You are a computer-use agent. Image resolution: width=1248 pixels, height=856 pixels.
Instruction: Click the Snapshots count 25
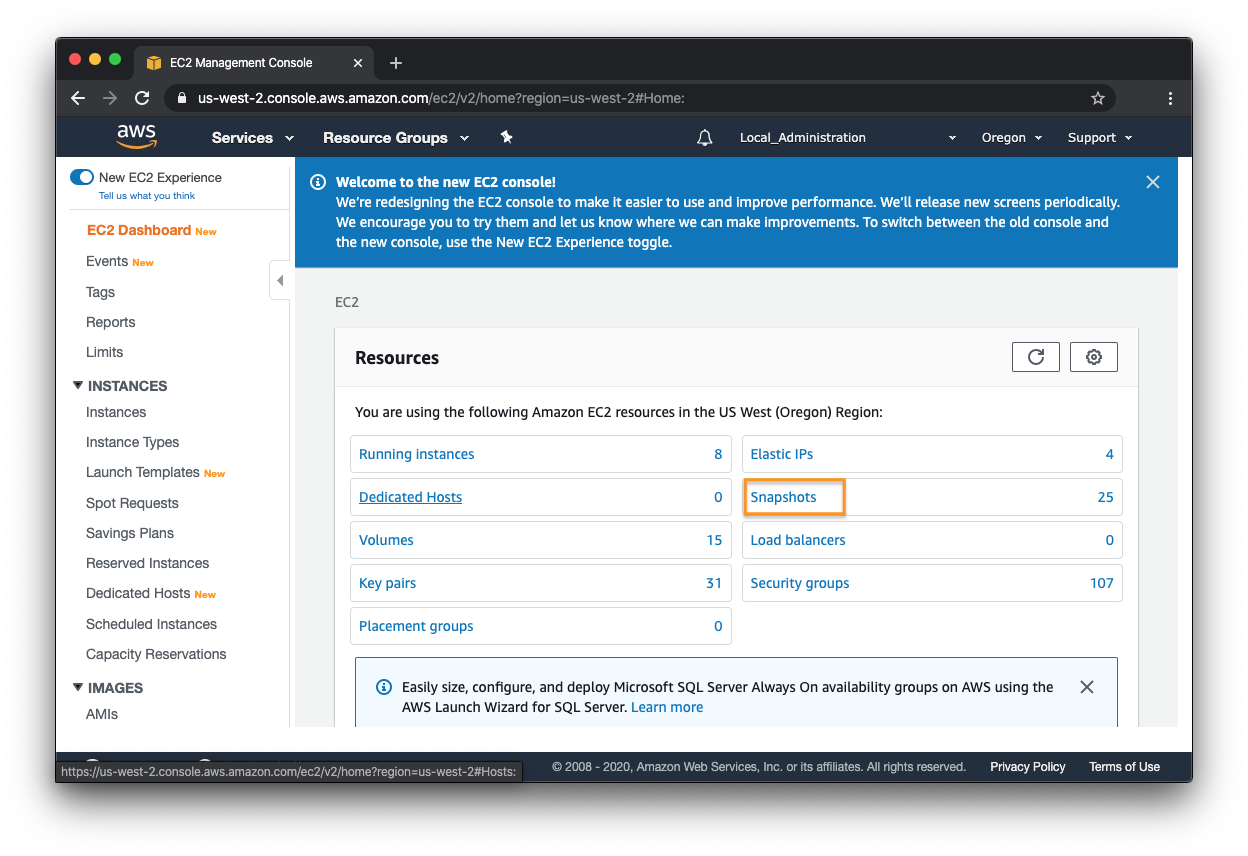click(x=1105, y=497)
